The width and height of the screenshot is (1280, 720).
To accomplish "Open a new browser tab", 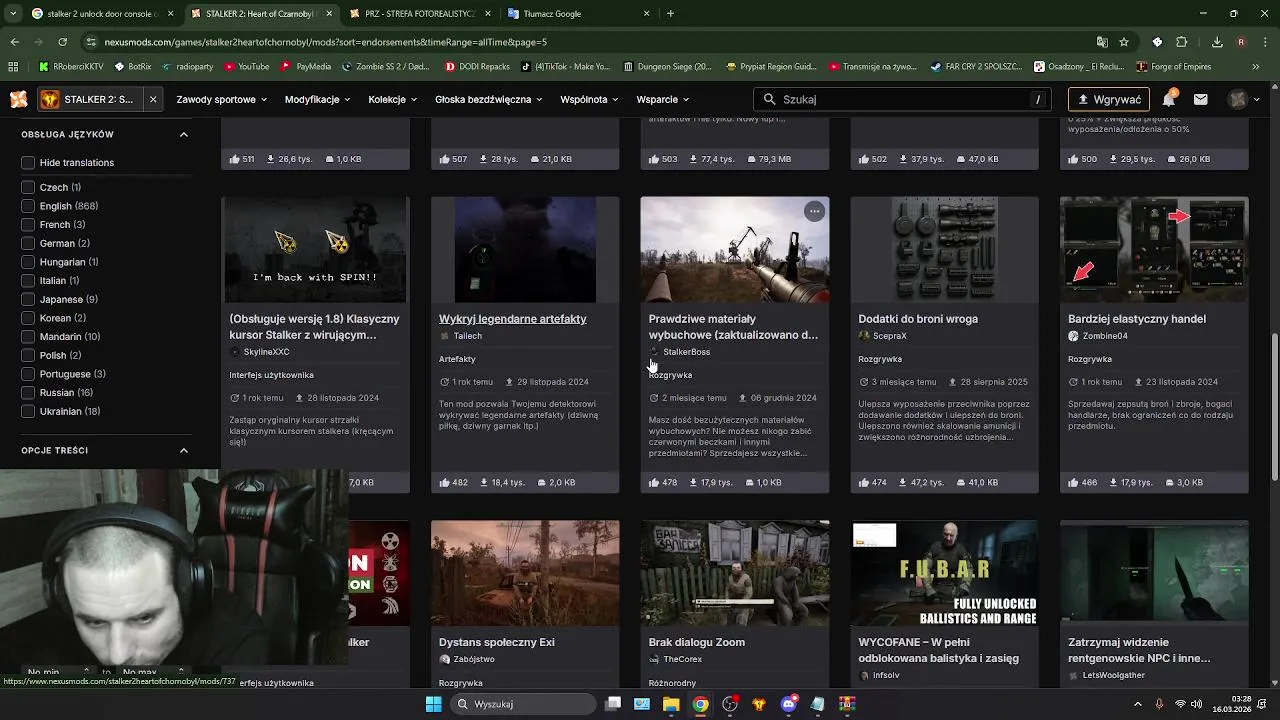I will tap(670, 14).
